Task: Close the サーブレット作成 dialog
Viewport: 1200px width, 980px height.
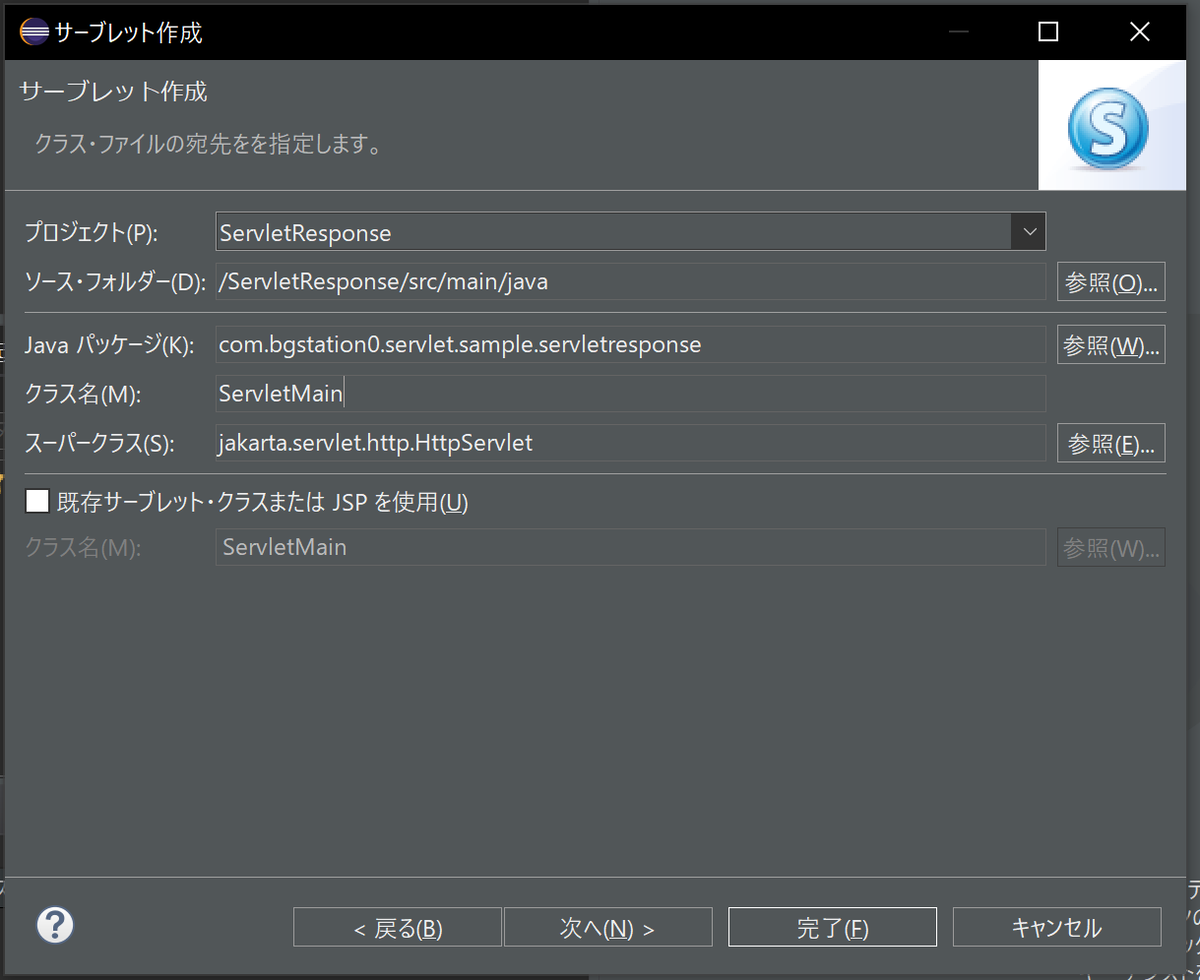Action: (x=1140, y=32)
